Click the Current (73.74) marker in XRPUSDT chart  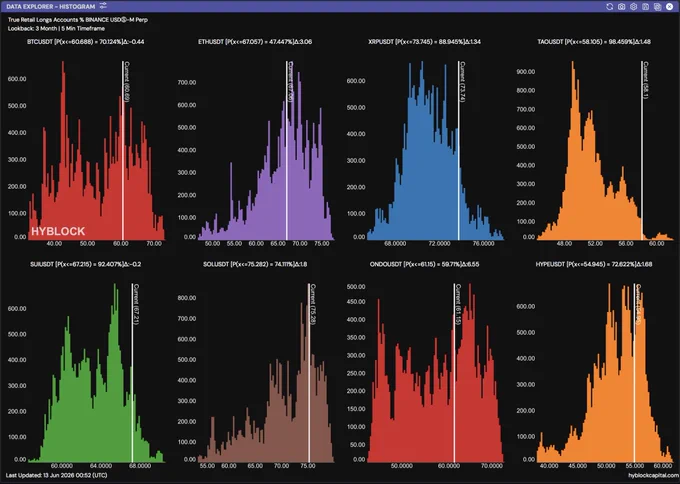(x=463, y=82)
